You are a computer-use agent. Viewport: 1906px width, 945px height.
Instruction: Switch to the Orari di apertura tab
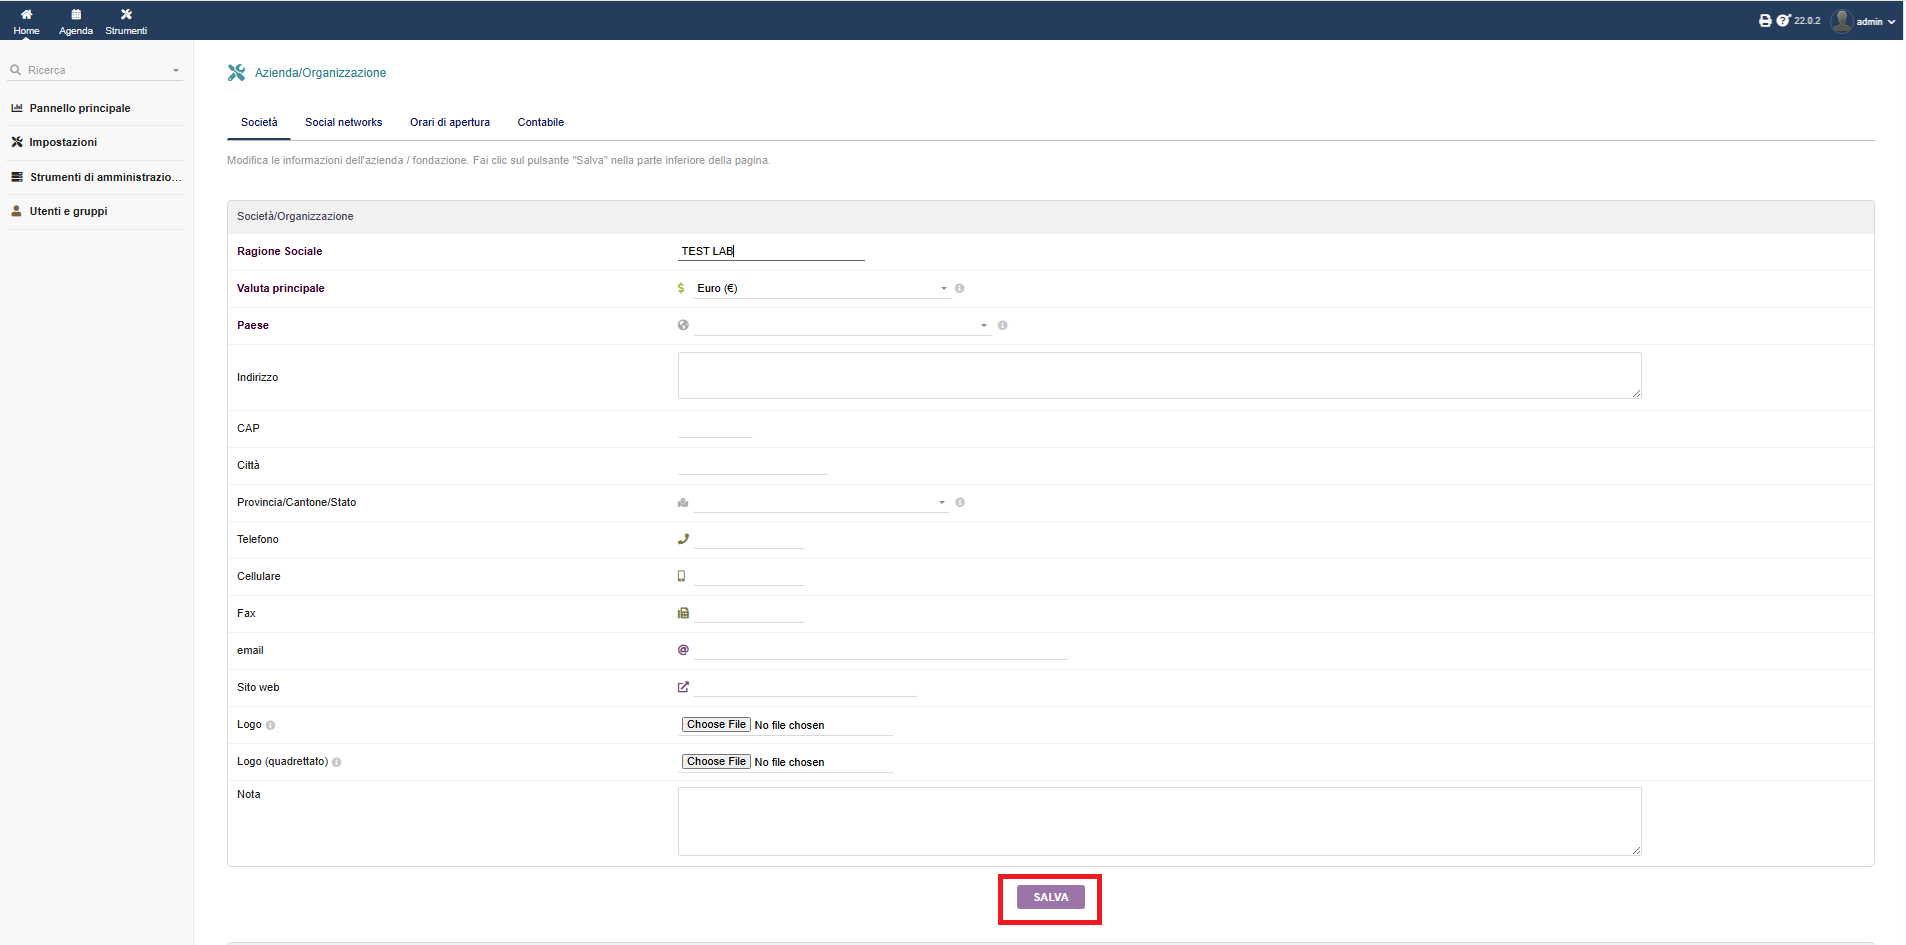click(x=449, y=123)
